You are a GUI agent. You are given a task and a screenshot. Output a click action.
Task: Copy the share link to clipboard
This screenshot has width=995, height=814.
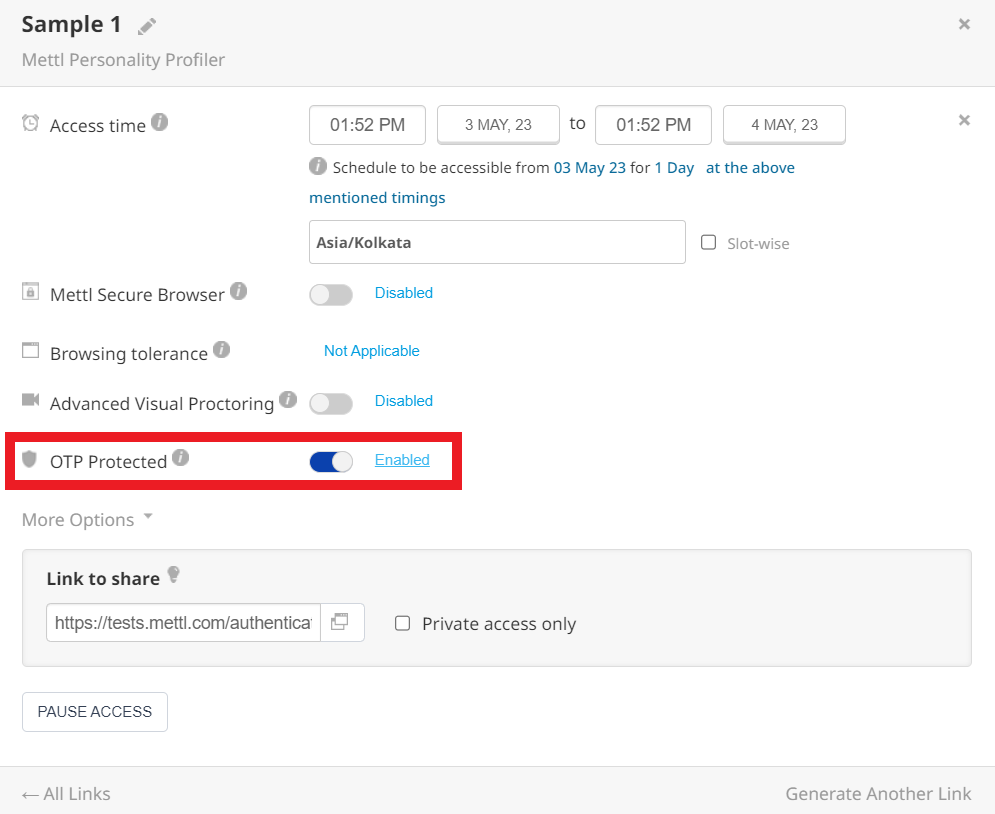342,622
